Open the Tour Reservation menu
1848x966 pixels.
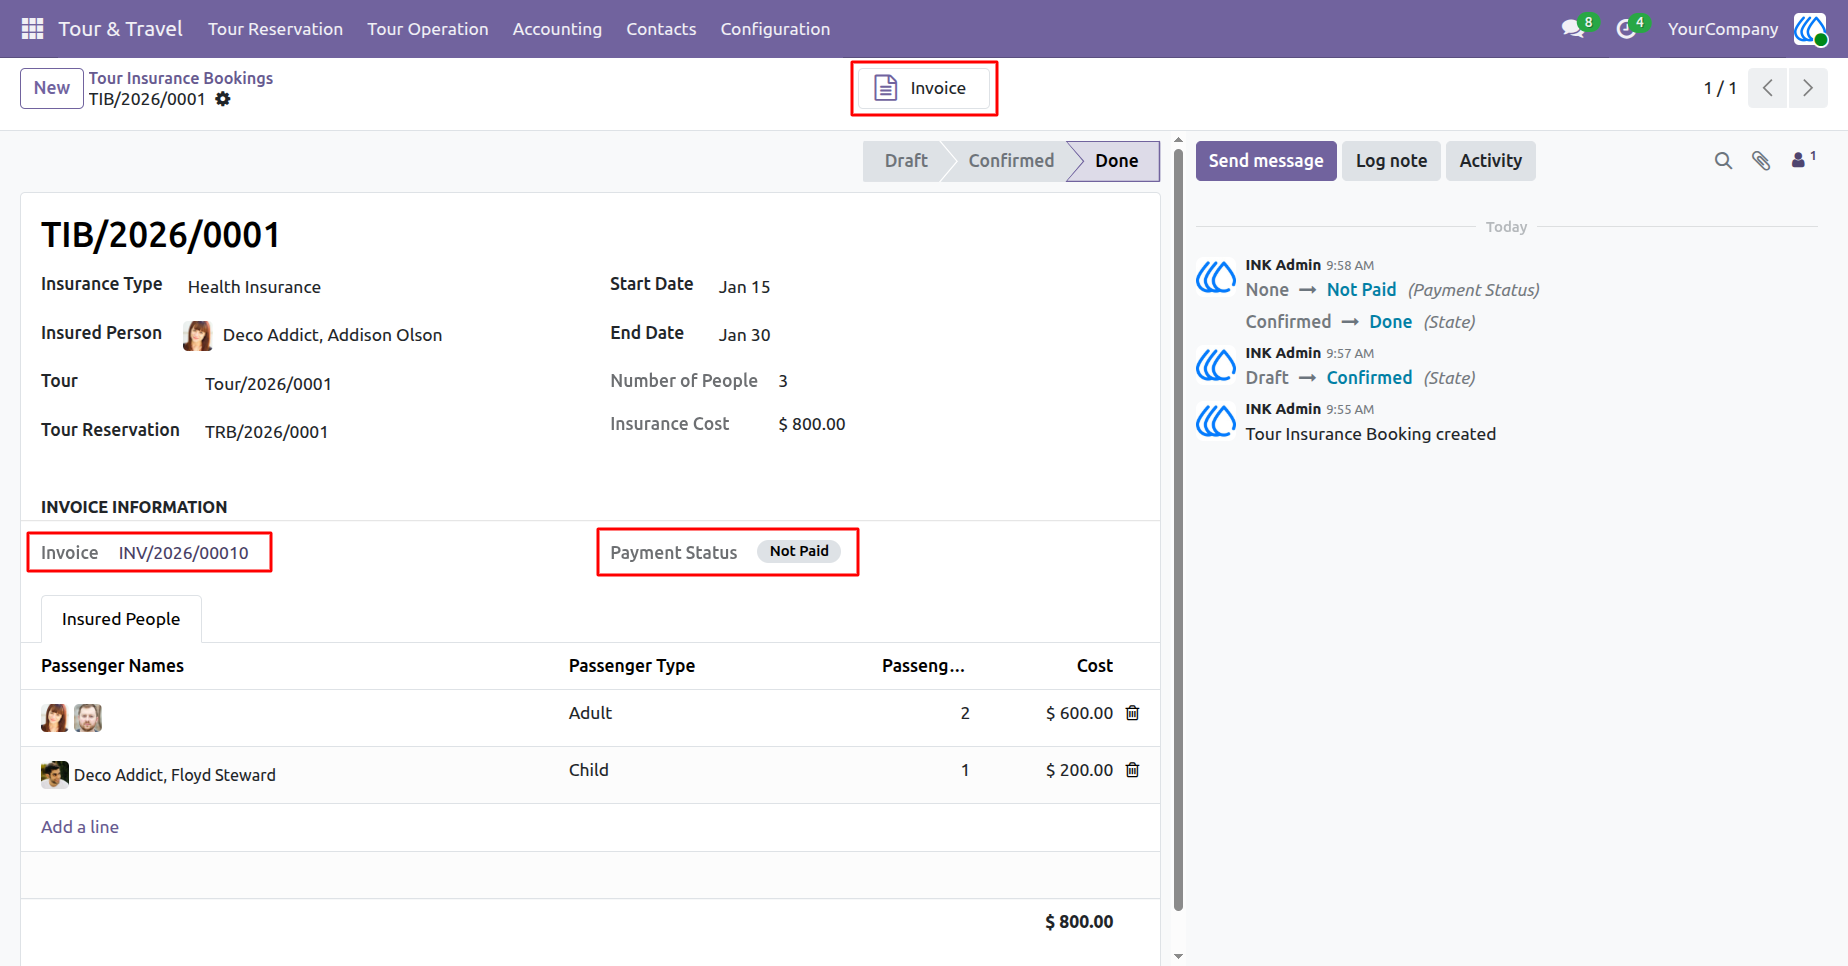tap(275, 29)
